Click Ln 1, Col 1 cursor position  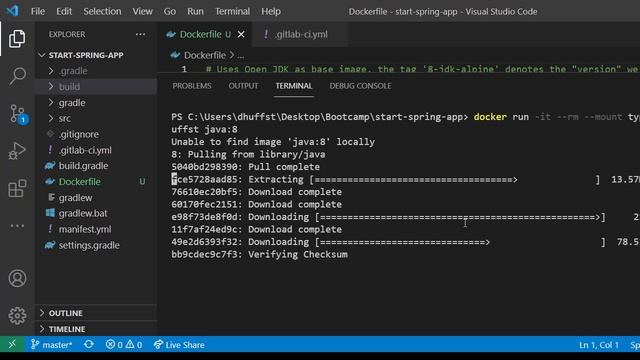[x=598, y=345]
